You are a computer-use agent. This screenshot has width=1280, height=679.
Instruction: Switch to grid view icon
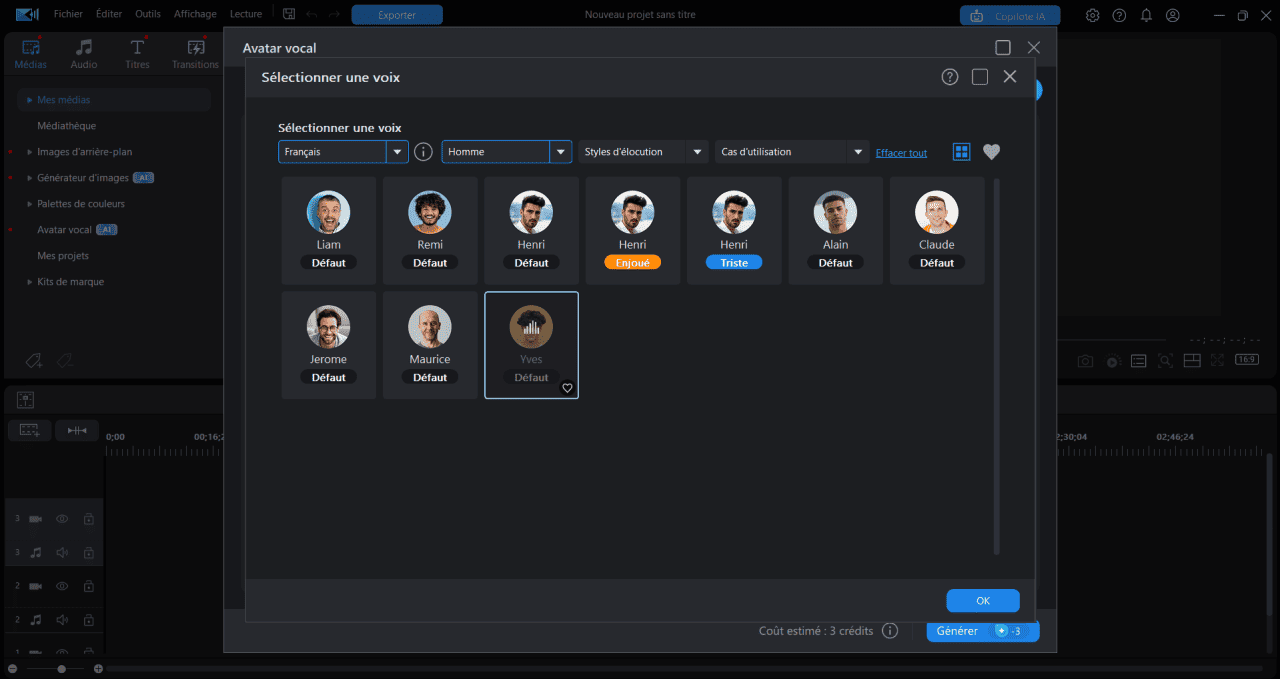961,152
